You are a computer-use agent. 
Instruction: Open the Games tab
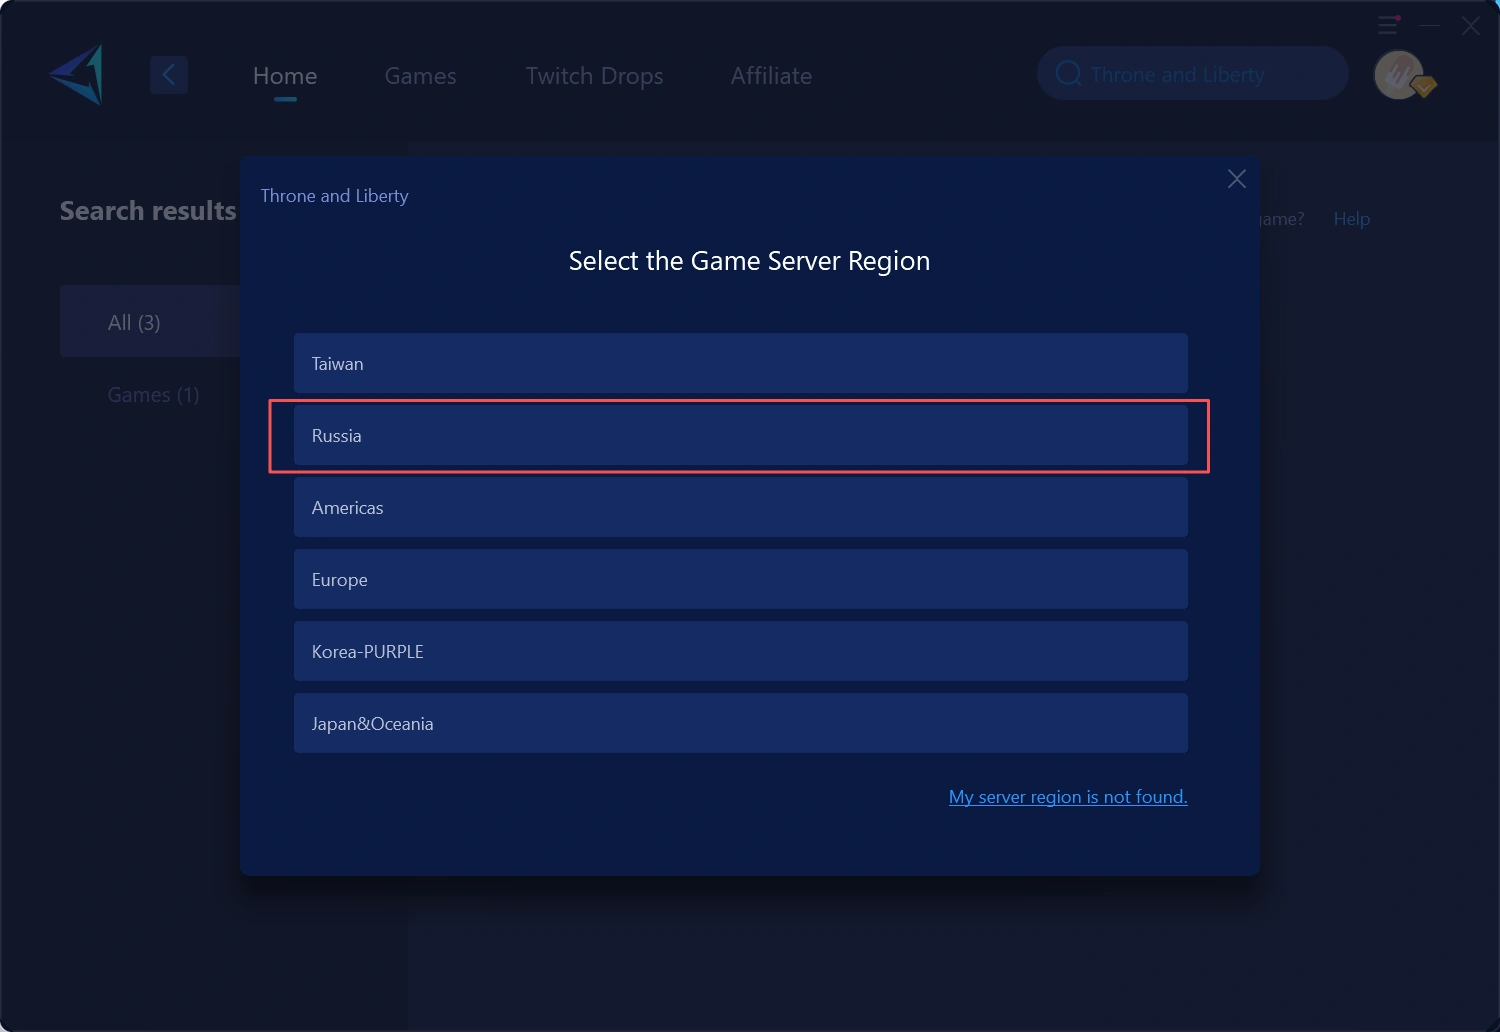420,76
